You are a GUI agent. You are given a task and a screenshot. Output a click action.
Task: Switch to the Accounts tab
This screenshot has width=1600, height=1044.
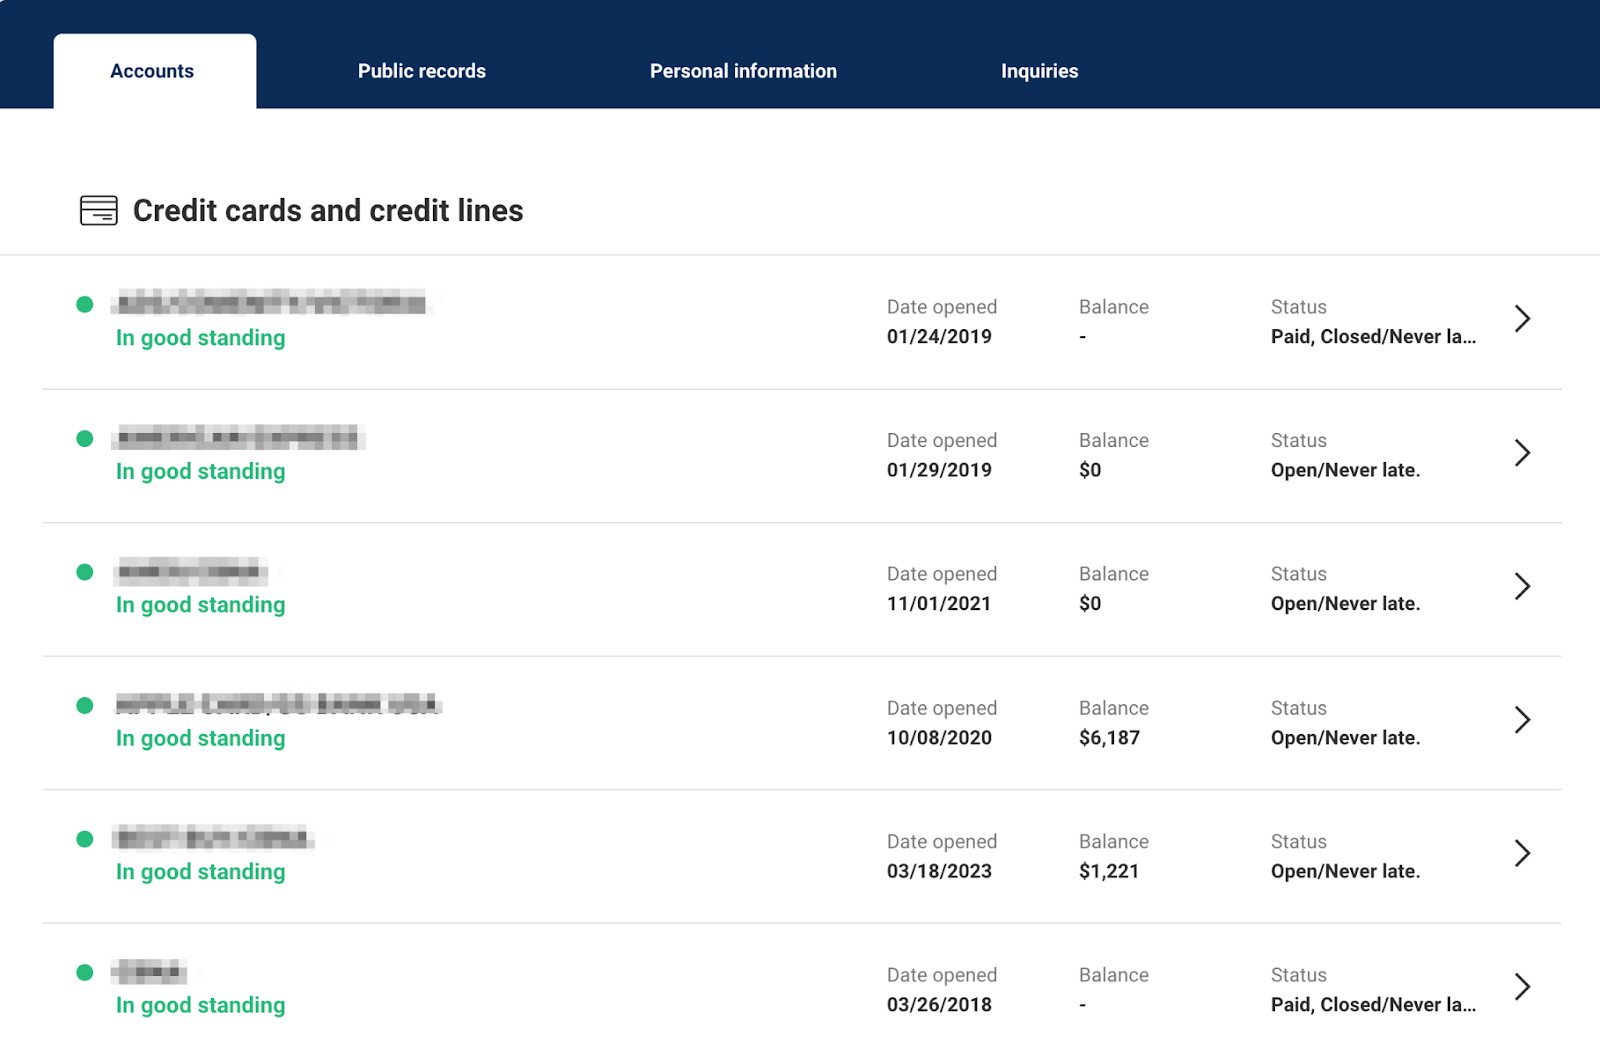pos(155,71)
